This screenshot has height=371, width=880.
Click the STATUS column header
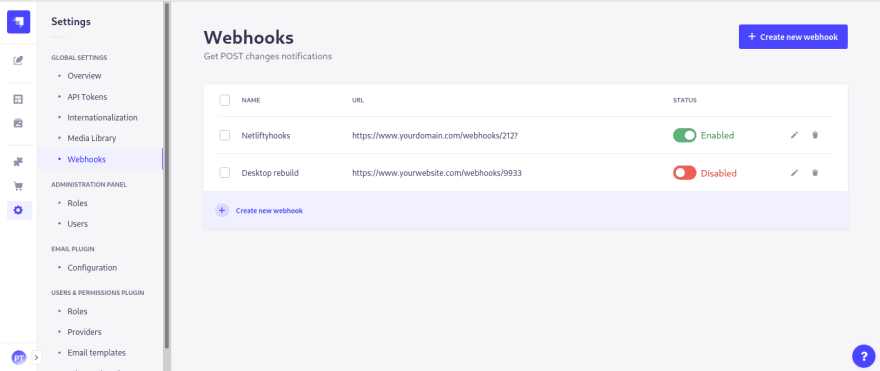click(x=685, y=100)
